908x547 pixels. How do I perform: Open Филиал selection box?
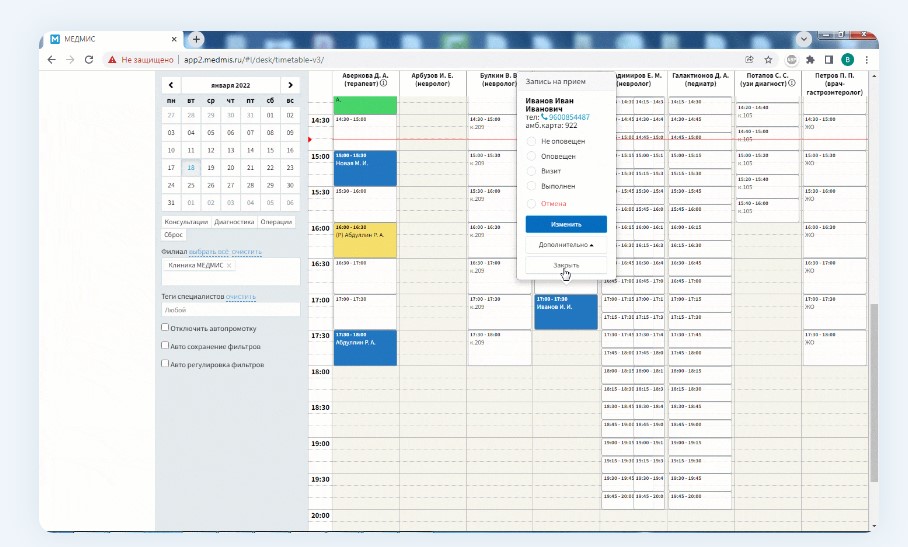(x=230, y=271)
